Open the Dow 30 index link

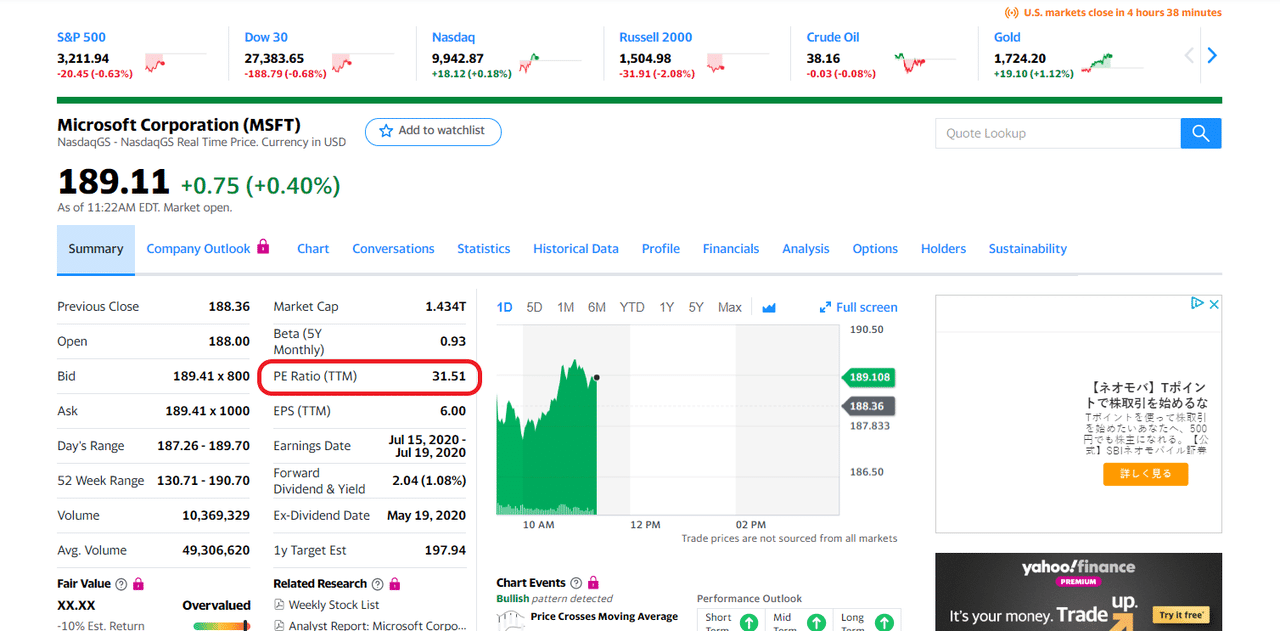(x=265, y=38)
